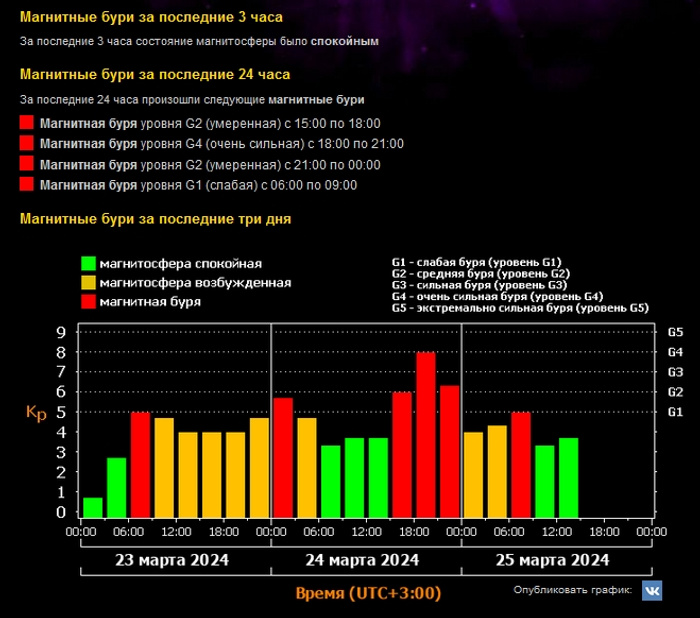Viewport: 700px width, 618px height.
Task: Click green legend square 'магнитосфера спокойная'
Action: coord(89,264)
